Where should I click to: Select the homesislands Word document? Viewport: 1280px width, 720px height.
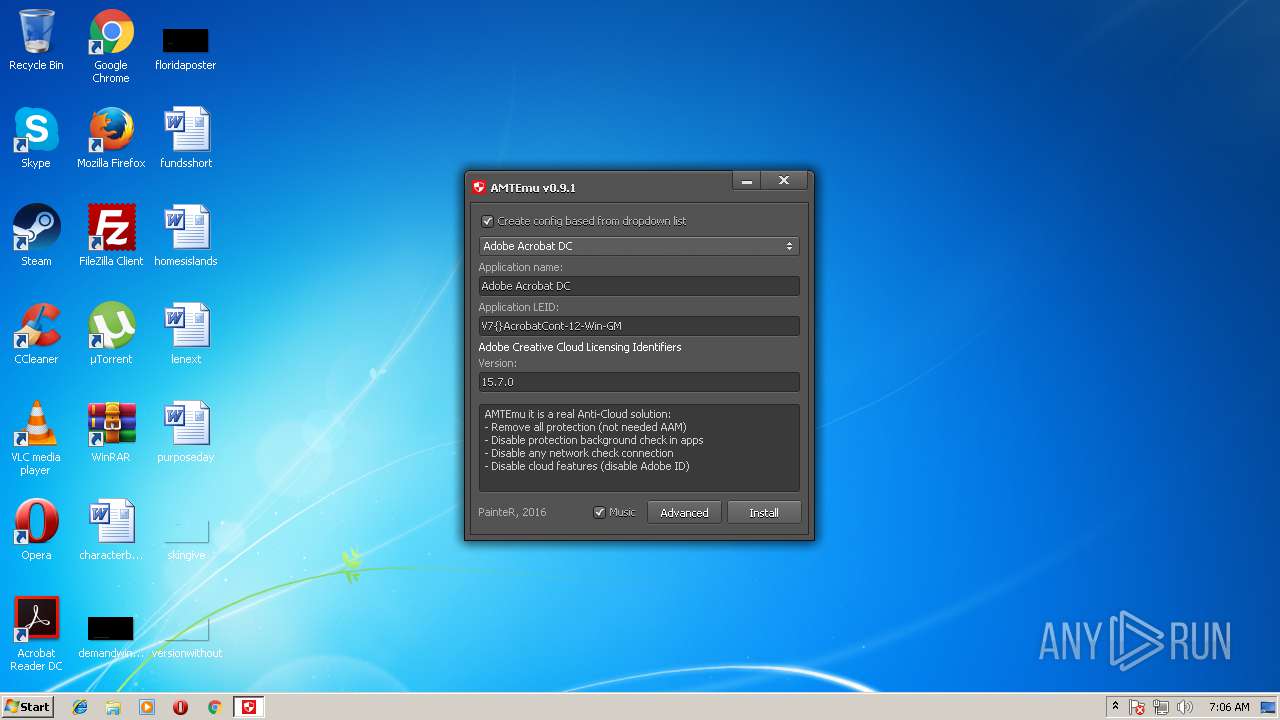(x=186, y=236)
